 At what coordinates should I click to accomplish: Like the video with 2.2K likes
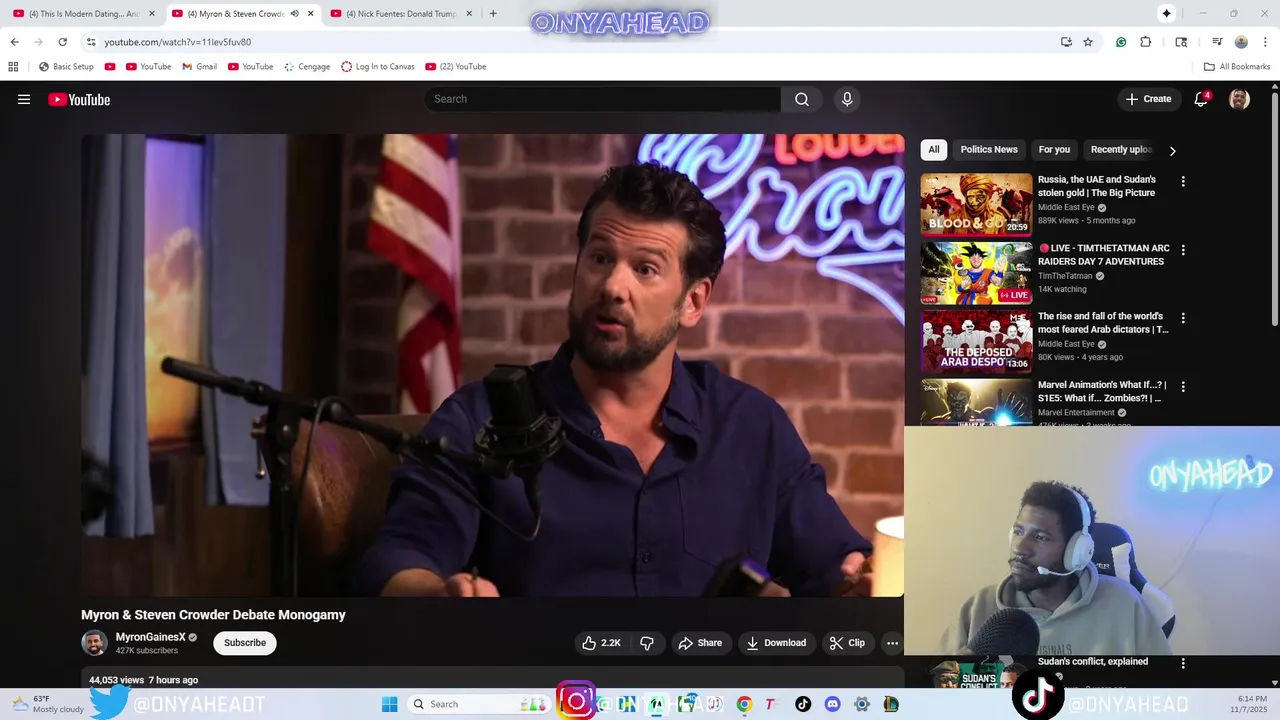602,643
